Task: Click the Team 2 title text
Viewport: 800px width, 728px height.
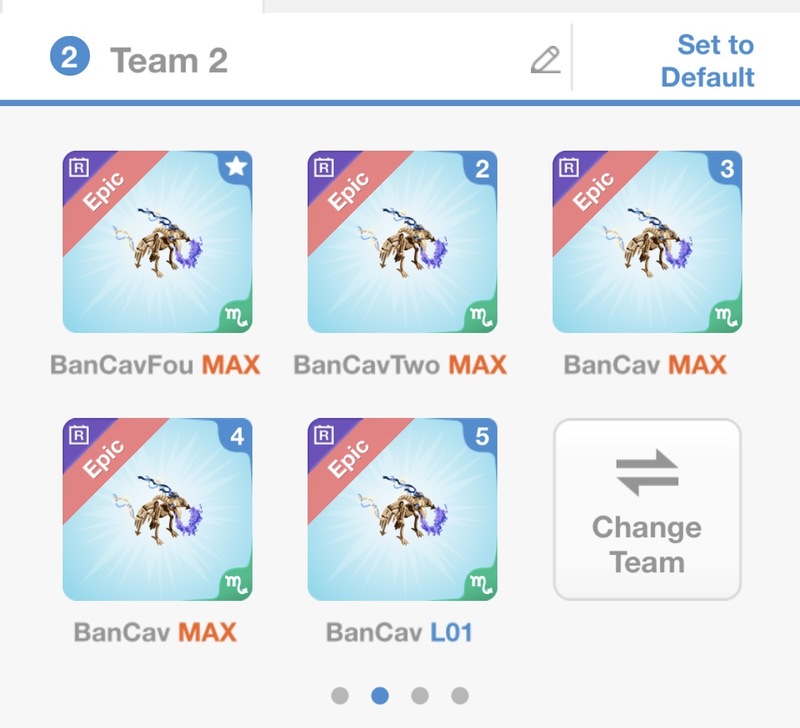Action: click(x=169, y=61)
